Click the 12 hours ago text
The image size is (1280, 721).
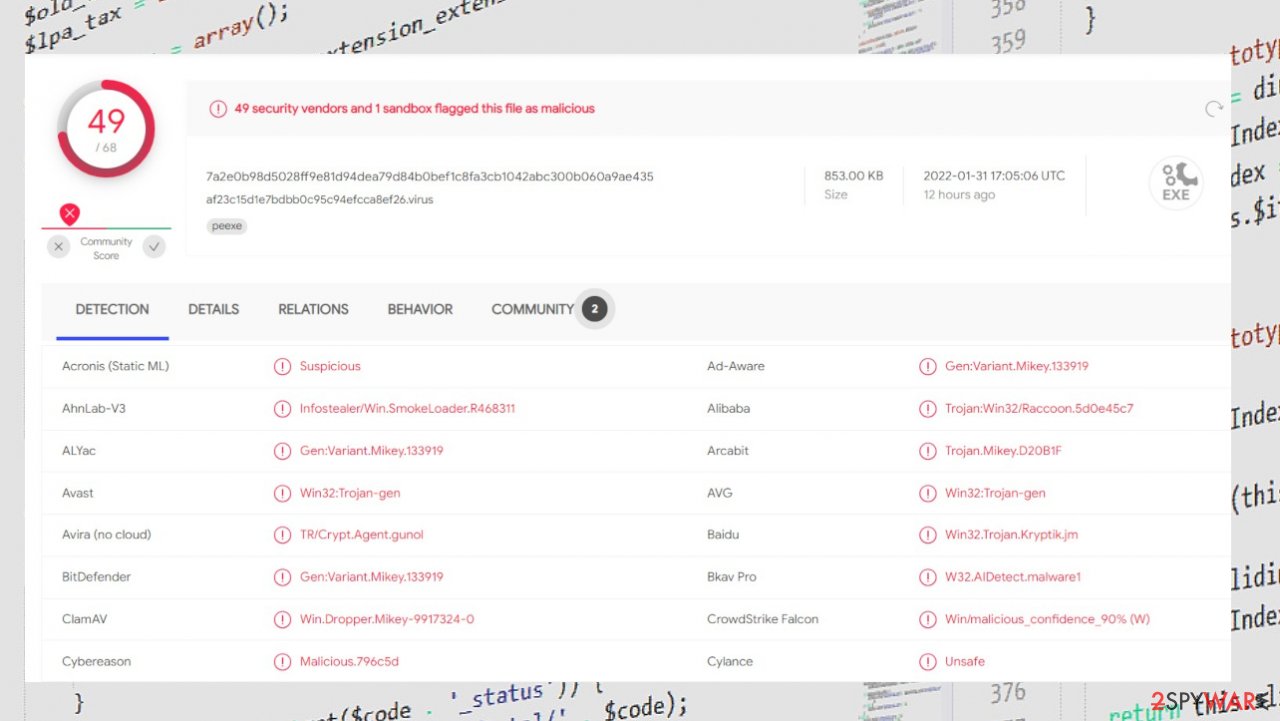(959, 195)
